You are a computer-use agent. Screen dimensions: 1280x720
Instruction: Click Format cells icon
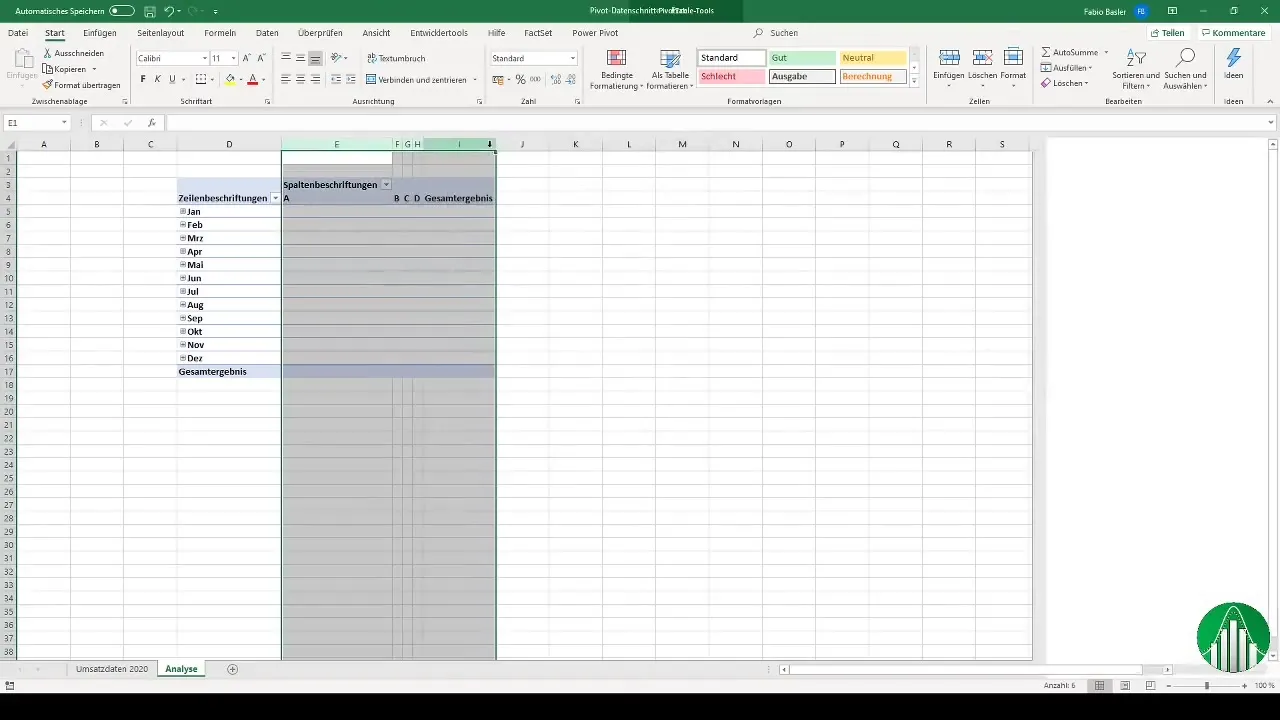(1013, 58)
